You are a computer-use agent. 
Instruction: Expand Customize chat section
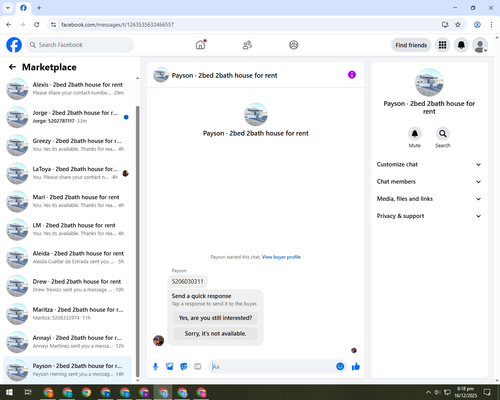429,164
